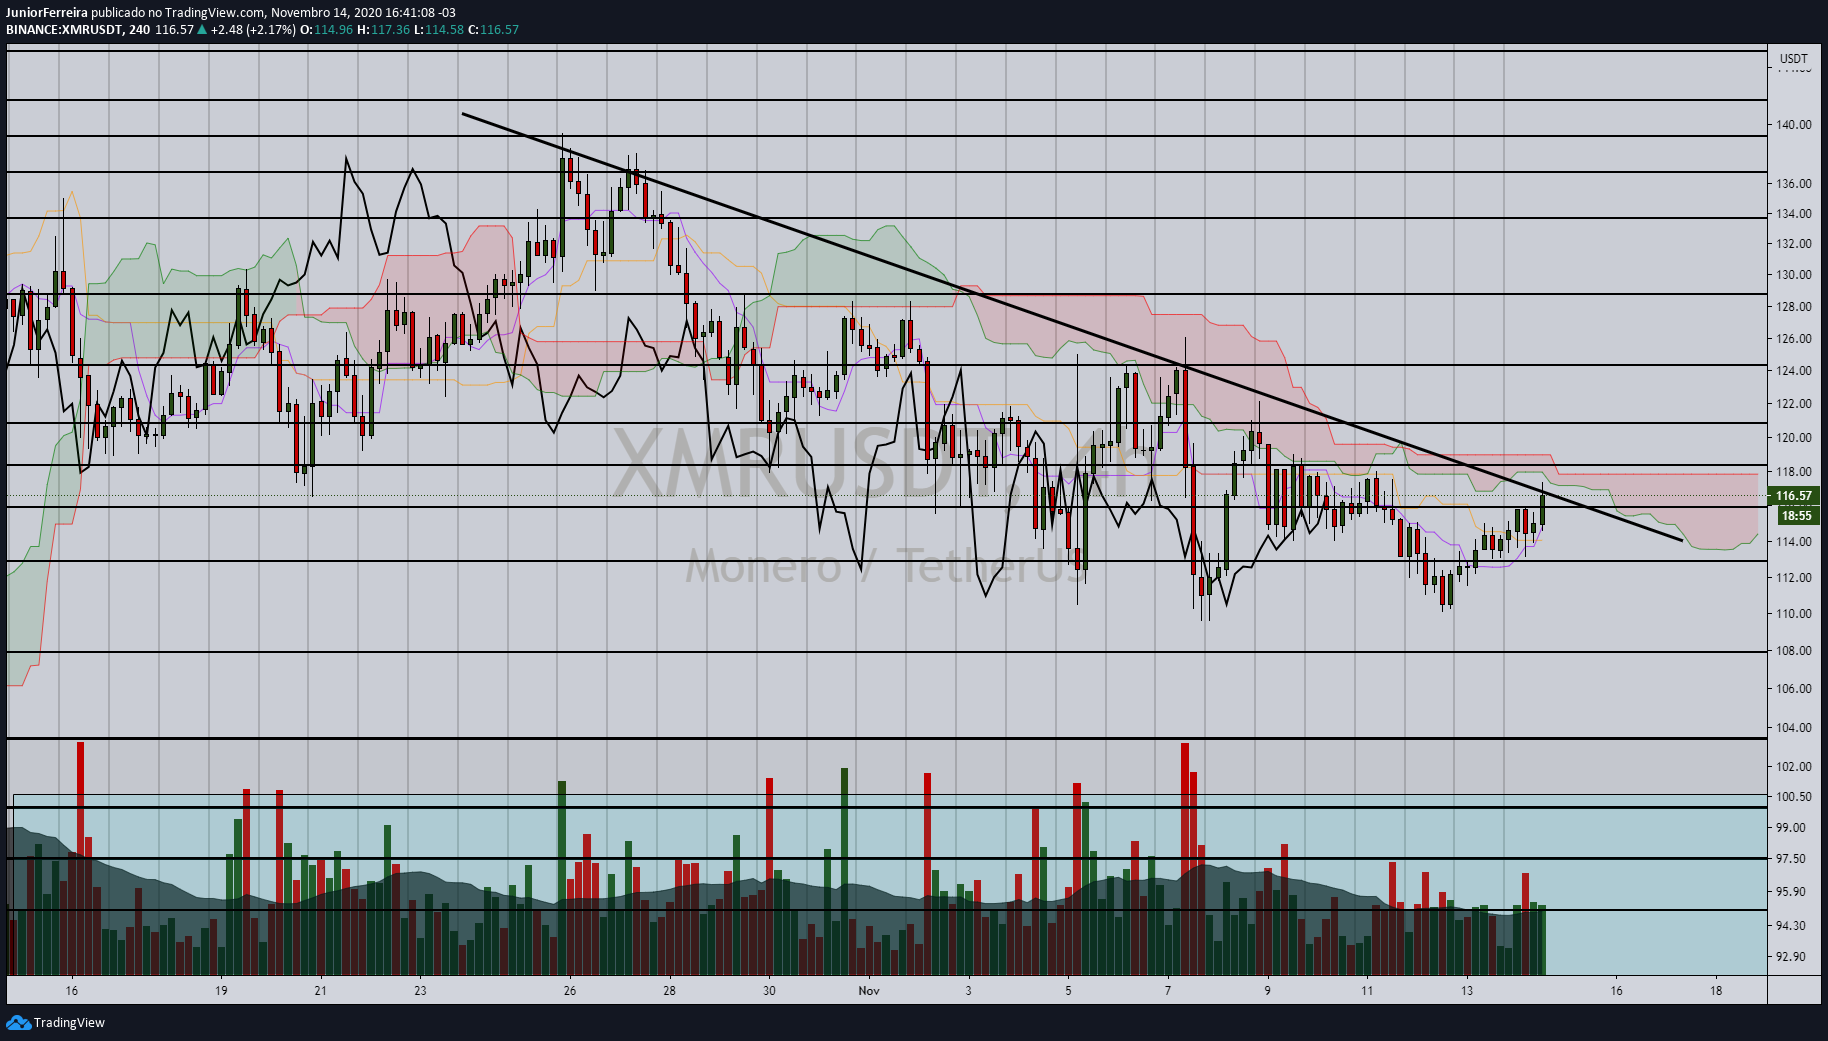Click the BINANCE:XMRUSDT symbol label
Image resolution: width=1828 pixels, height=1041 pixels.
pyautogui.click(x=64, y=30)
